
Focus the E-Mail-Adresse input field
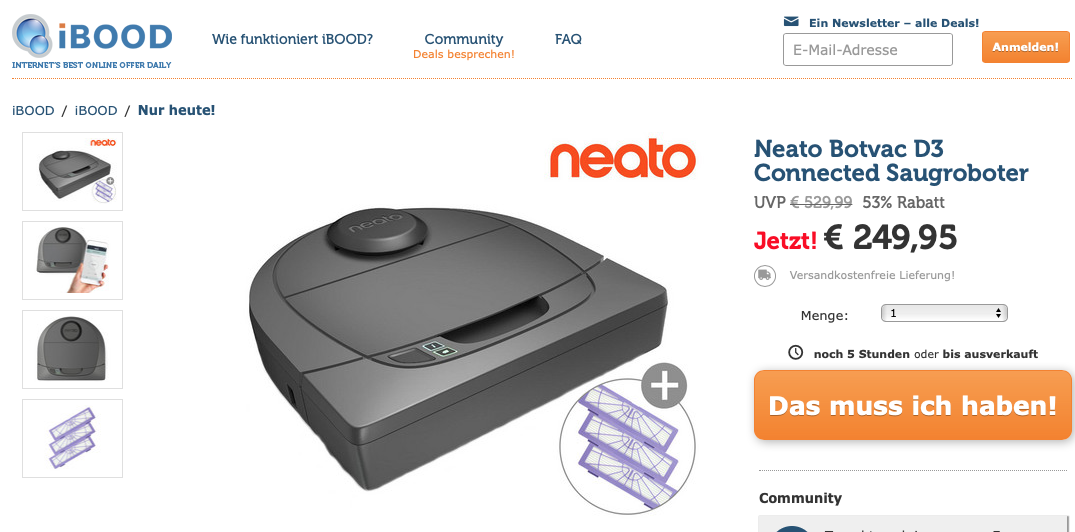pyautogui.click(x=868, y=49)
